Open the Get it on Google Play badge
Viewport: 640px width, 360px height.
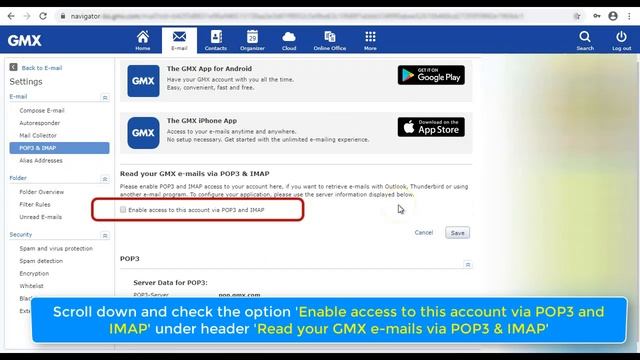click(x=431, y=75)
